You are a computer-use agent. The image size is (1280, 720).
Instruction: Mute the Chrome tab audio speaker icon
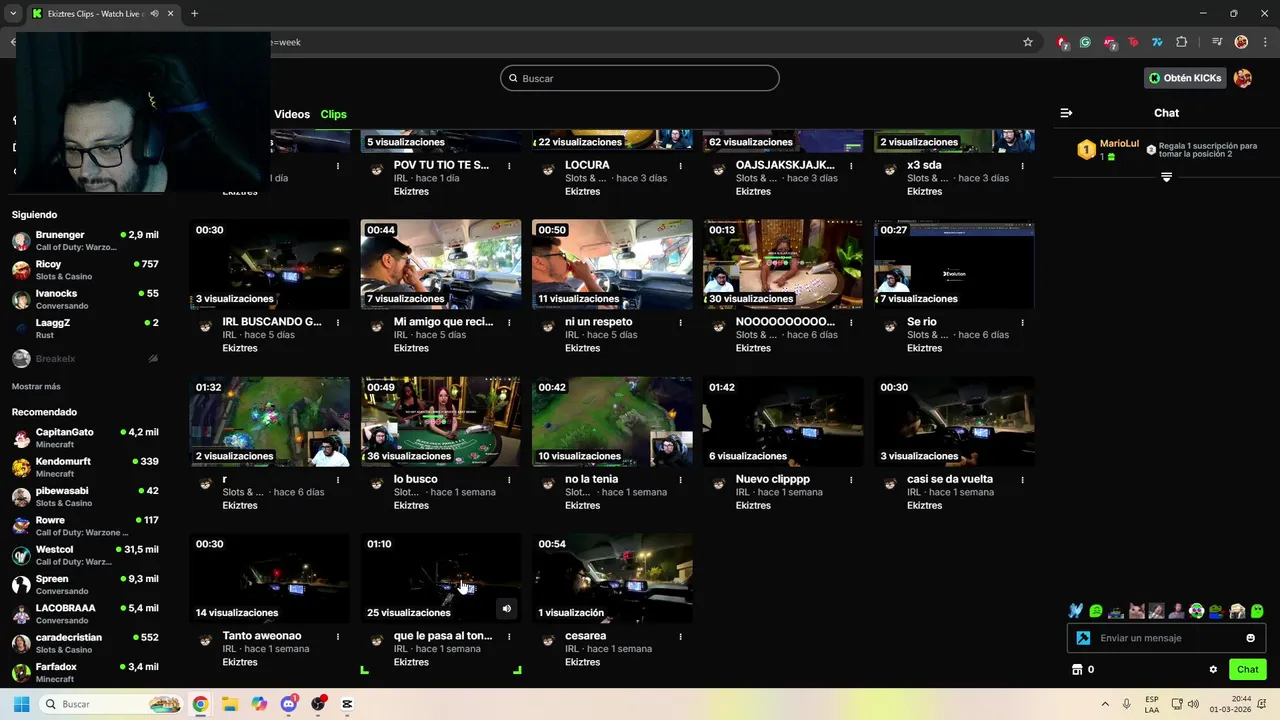(x=155, y=14)
